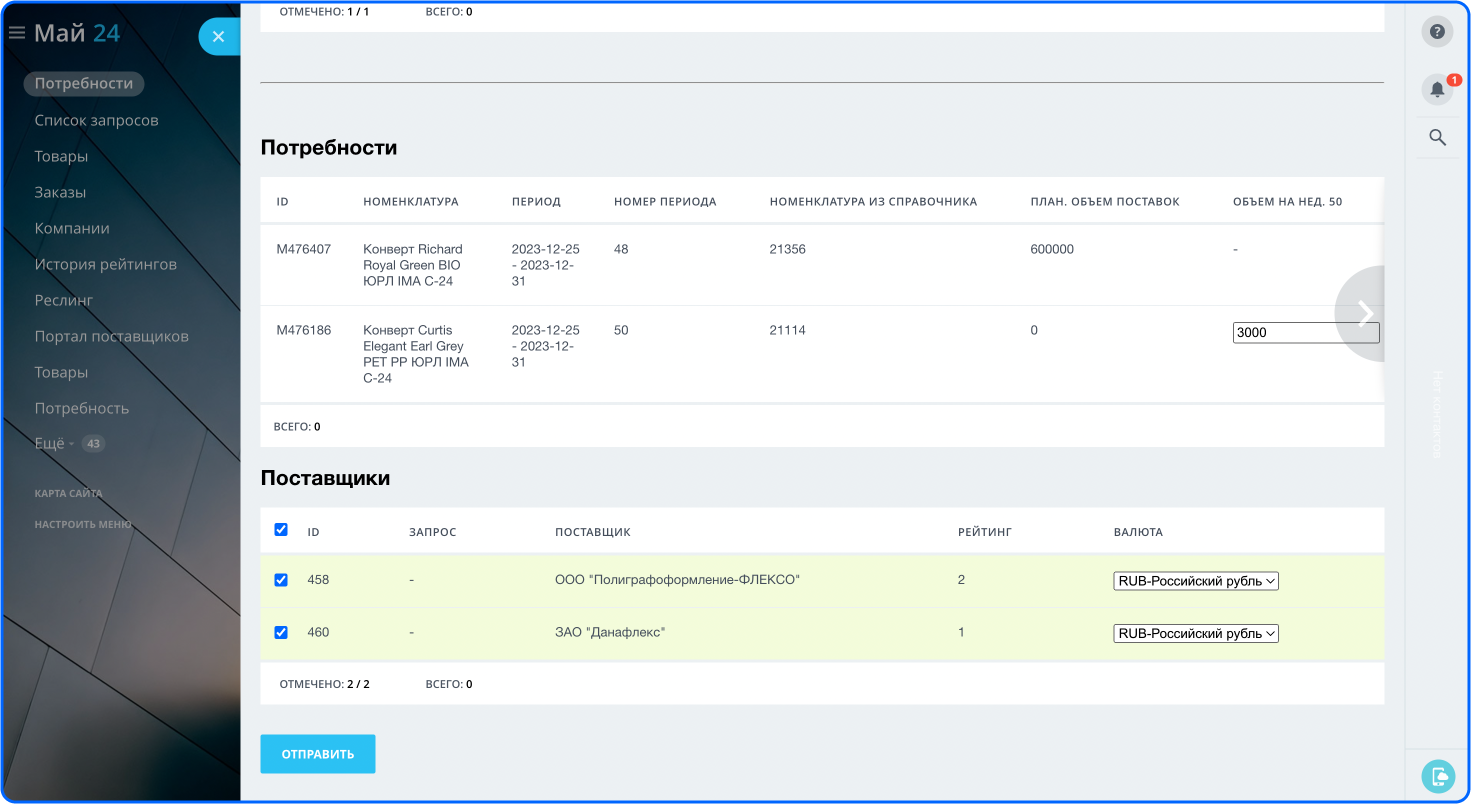Click reference number 21114
Screen dimensions: 1471x804
[788, 330]
